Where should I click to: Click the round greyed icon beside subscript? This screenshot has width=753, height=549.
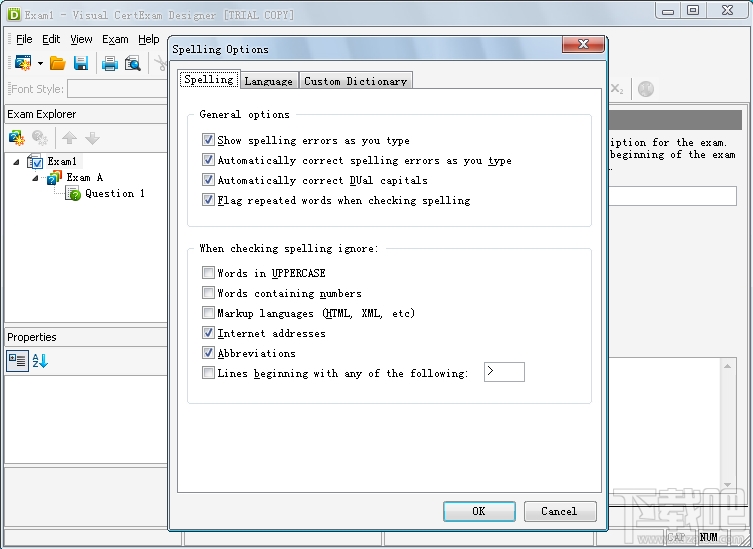[x=646, y=89]
